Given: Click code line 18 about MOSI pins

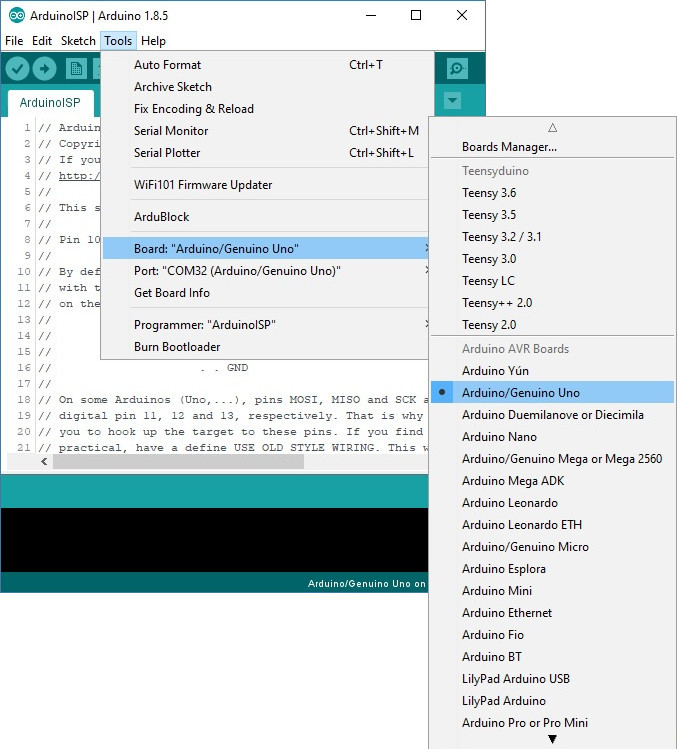Looking at the screenshot, I should (x=233, y=399).
